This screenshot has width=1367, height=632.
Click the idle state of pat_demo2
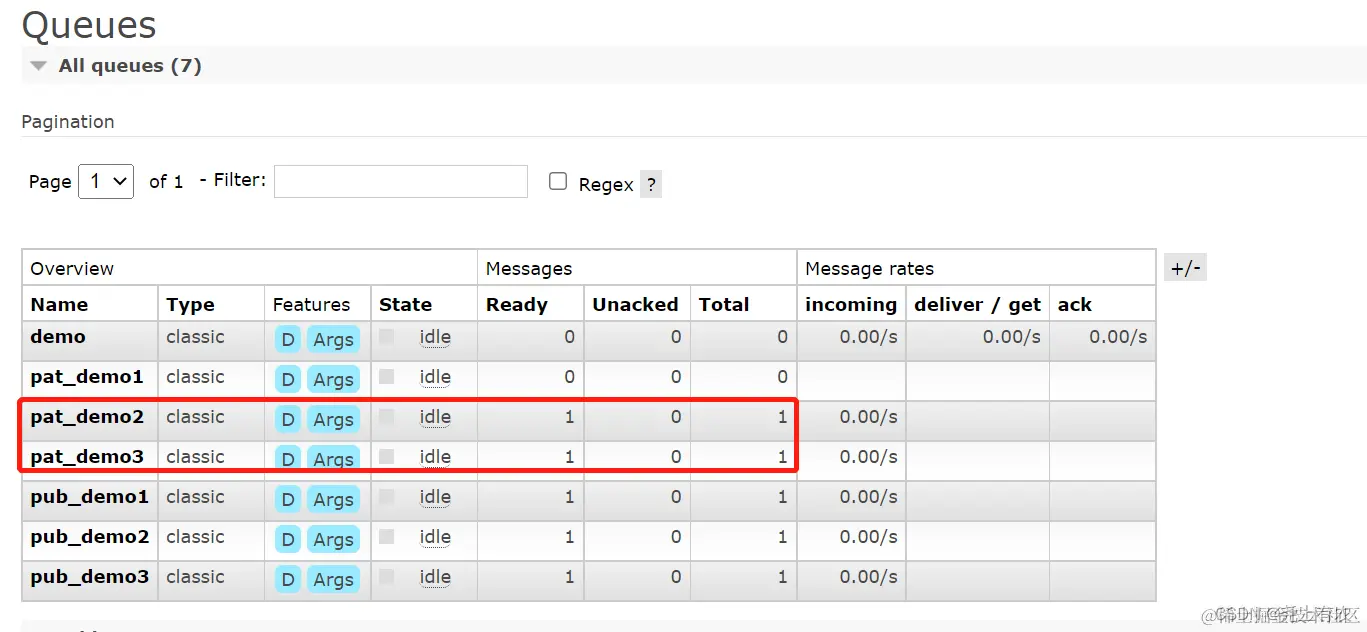tap(435, 417)
